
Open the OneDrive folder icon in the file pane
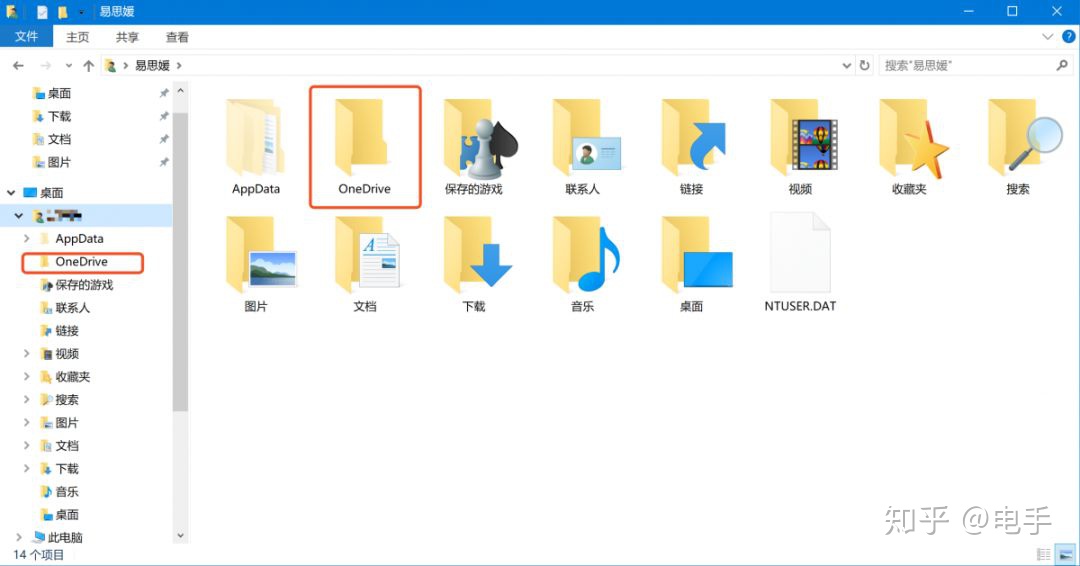(x=364, y=136)
